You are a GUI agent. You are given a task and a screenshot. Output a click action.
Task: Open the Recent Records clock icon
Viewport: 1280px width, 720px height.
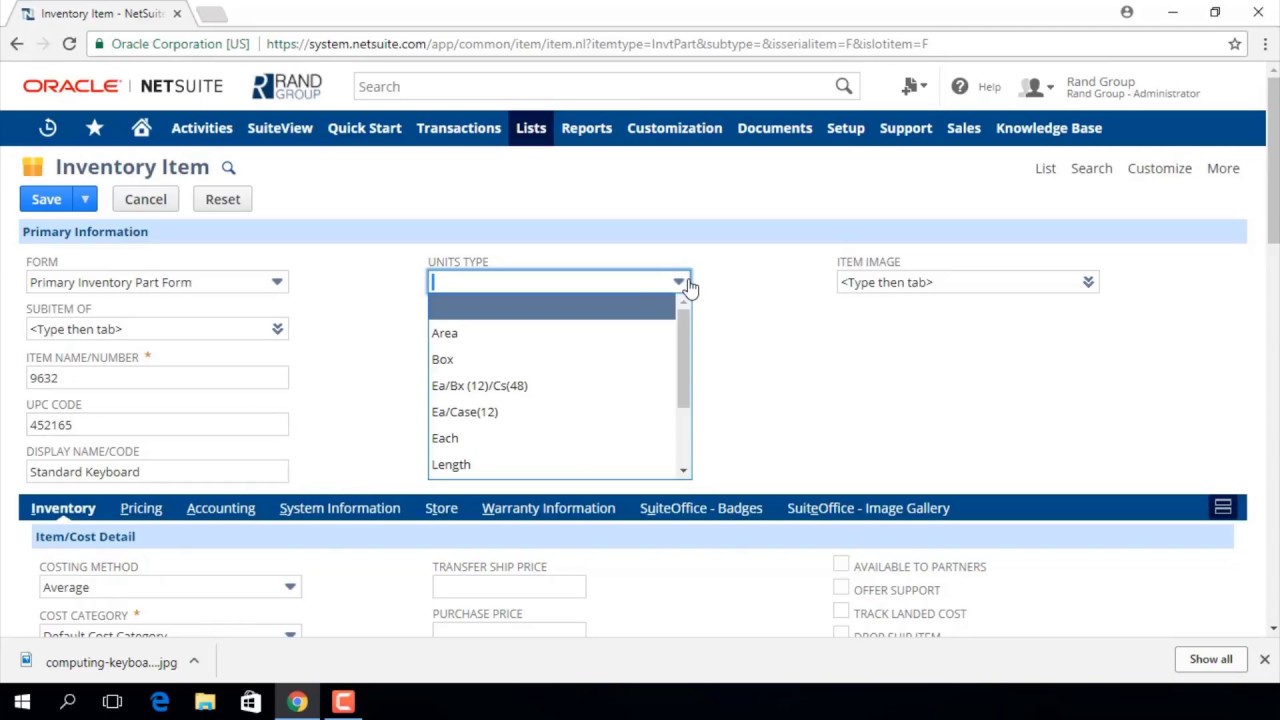[48, 128]
